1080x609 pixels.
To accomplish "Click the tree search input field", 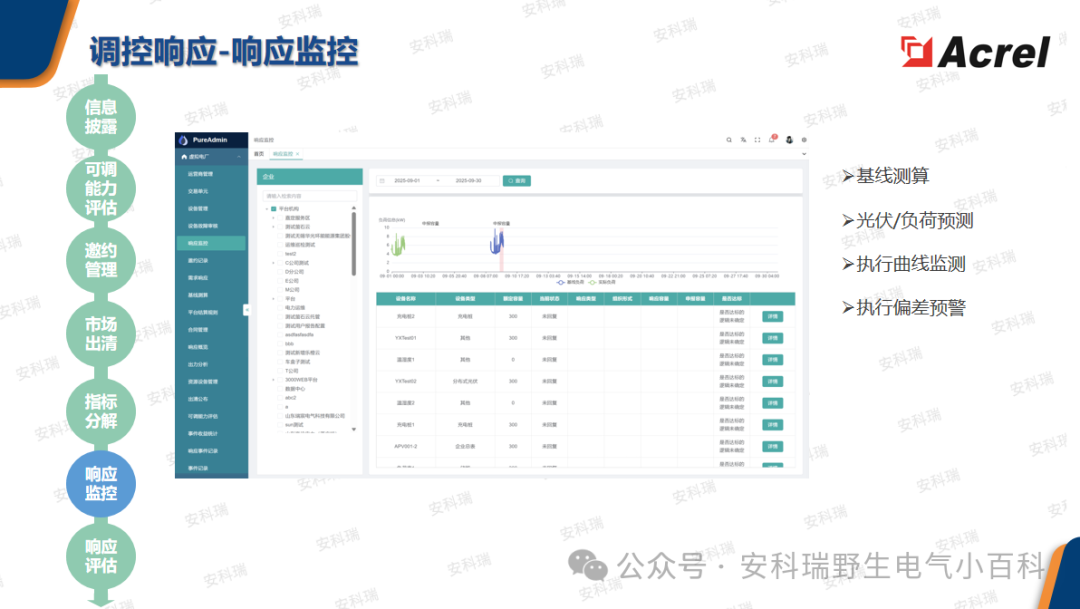I will point(308,196).
